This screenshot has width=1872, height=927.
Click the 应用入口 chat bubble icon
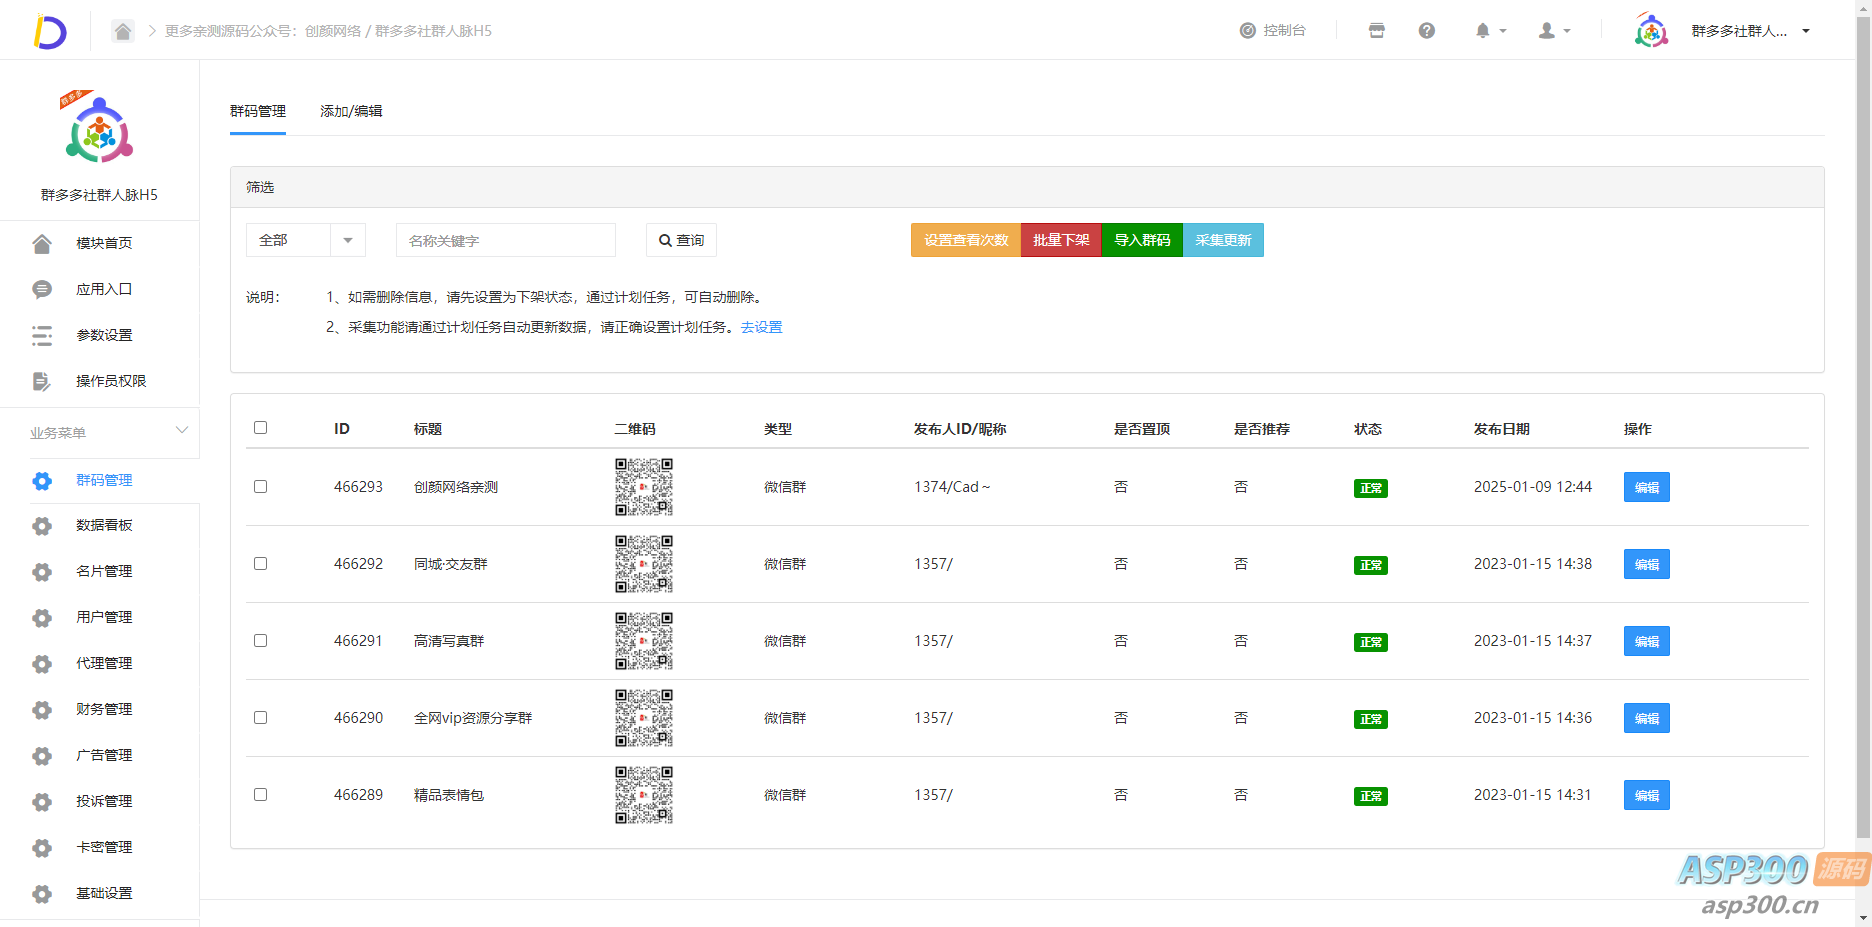(x=42, y=289)
